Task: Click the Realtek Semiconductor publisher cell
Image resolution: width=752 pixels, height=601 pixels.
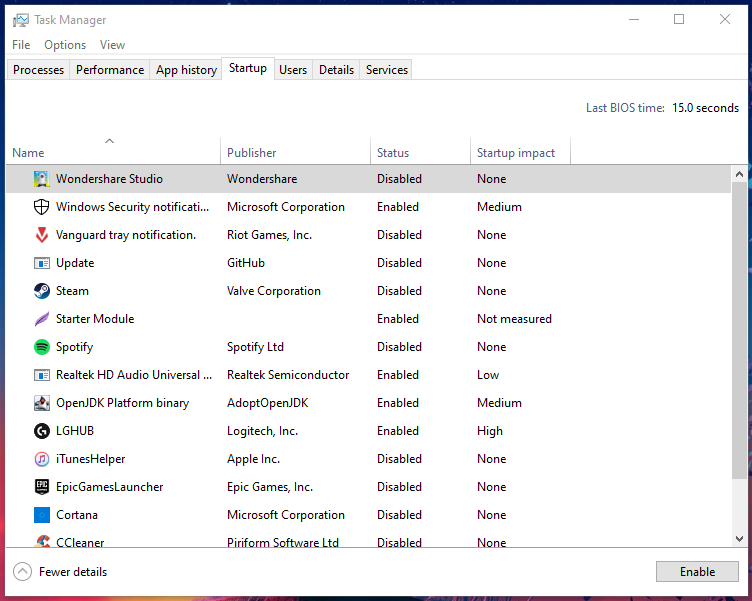Action: pos(288,375)
